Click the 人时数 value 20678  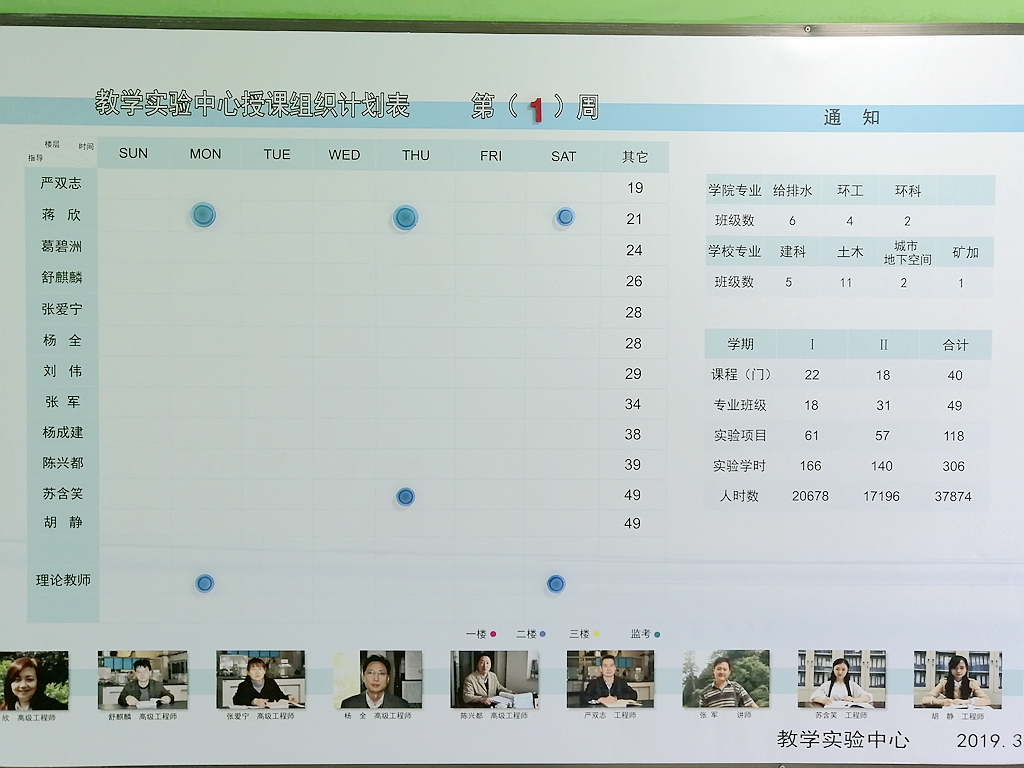[x=810, y=496]
